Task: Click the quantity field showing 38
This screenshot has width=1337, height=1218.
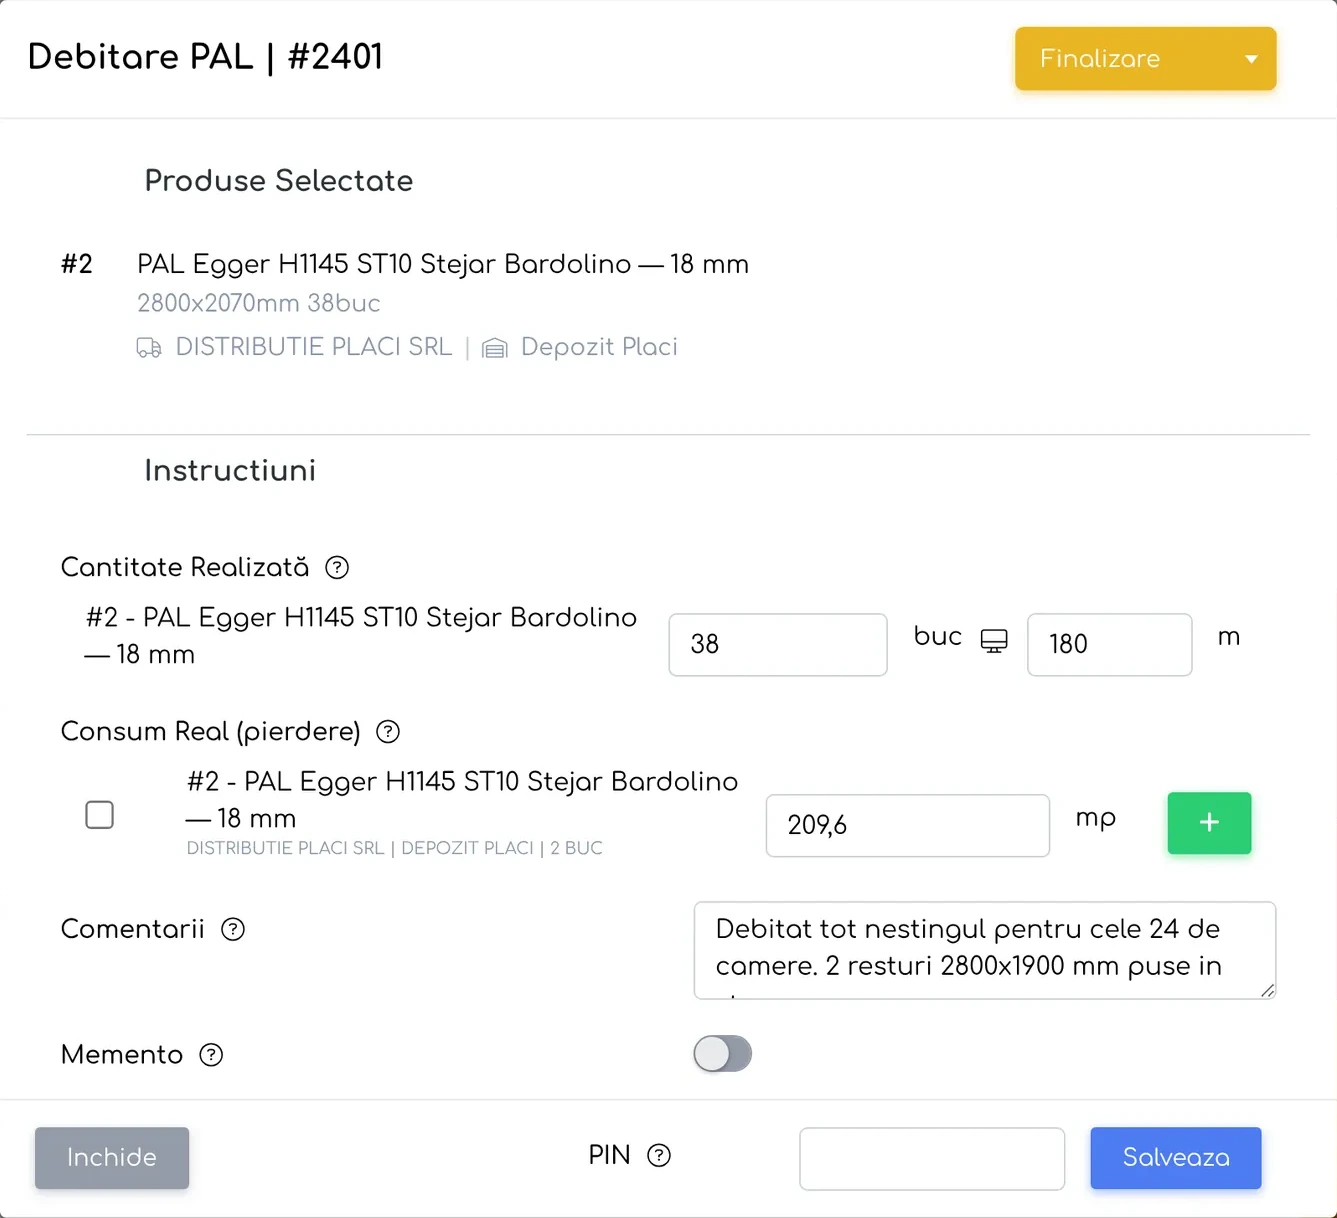Action: (778, 645)
